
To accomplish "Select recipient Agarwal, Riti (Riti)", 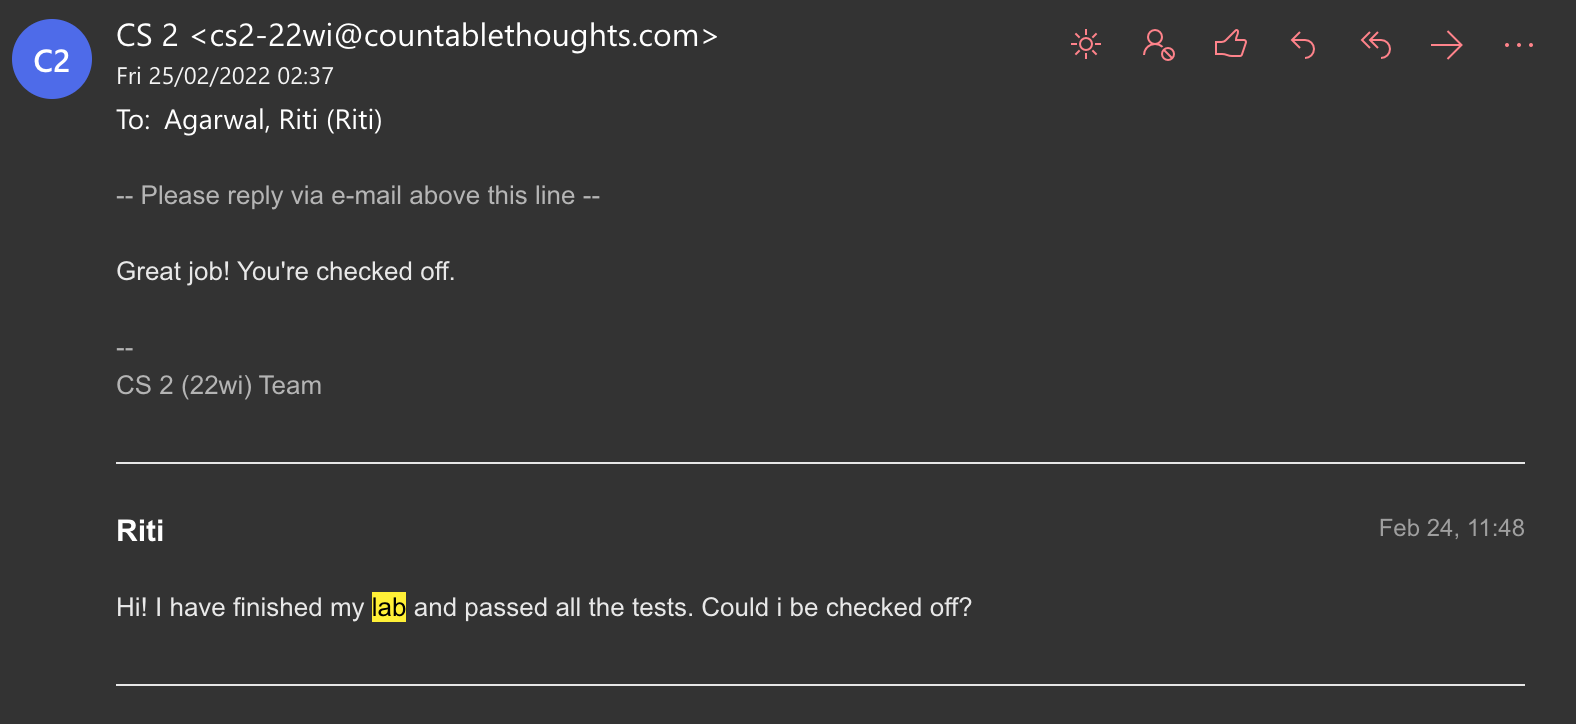I will coord(273,120).
